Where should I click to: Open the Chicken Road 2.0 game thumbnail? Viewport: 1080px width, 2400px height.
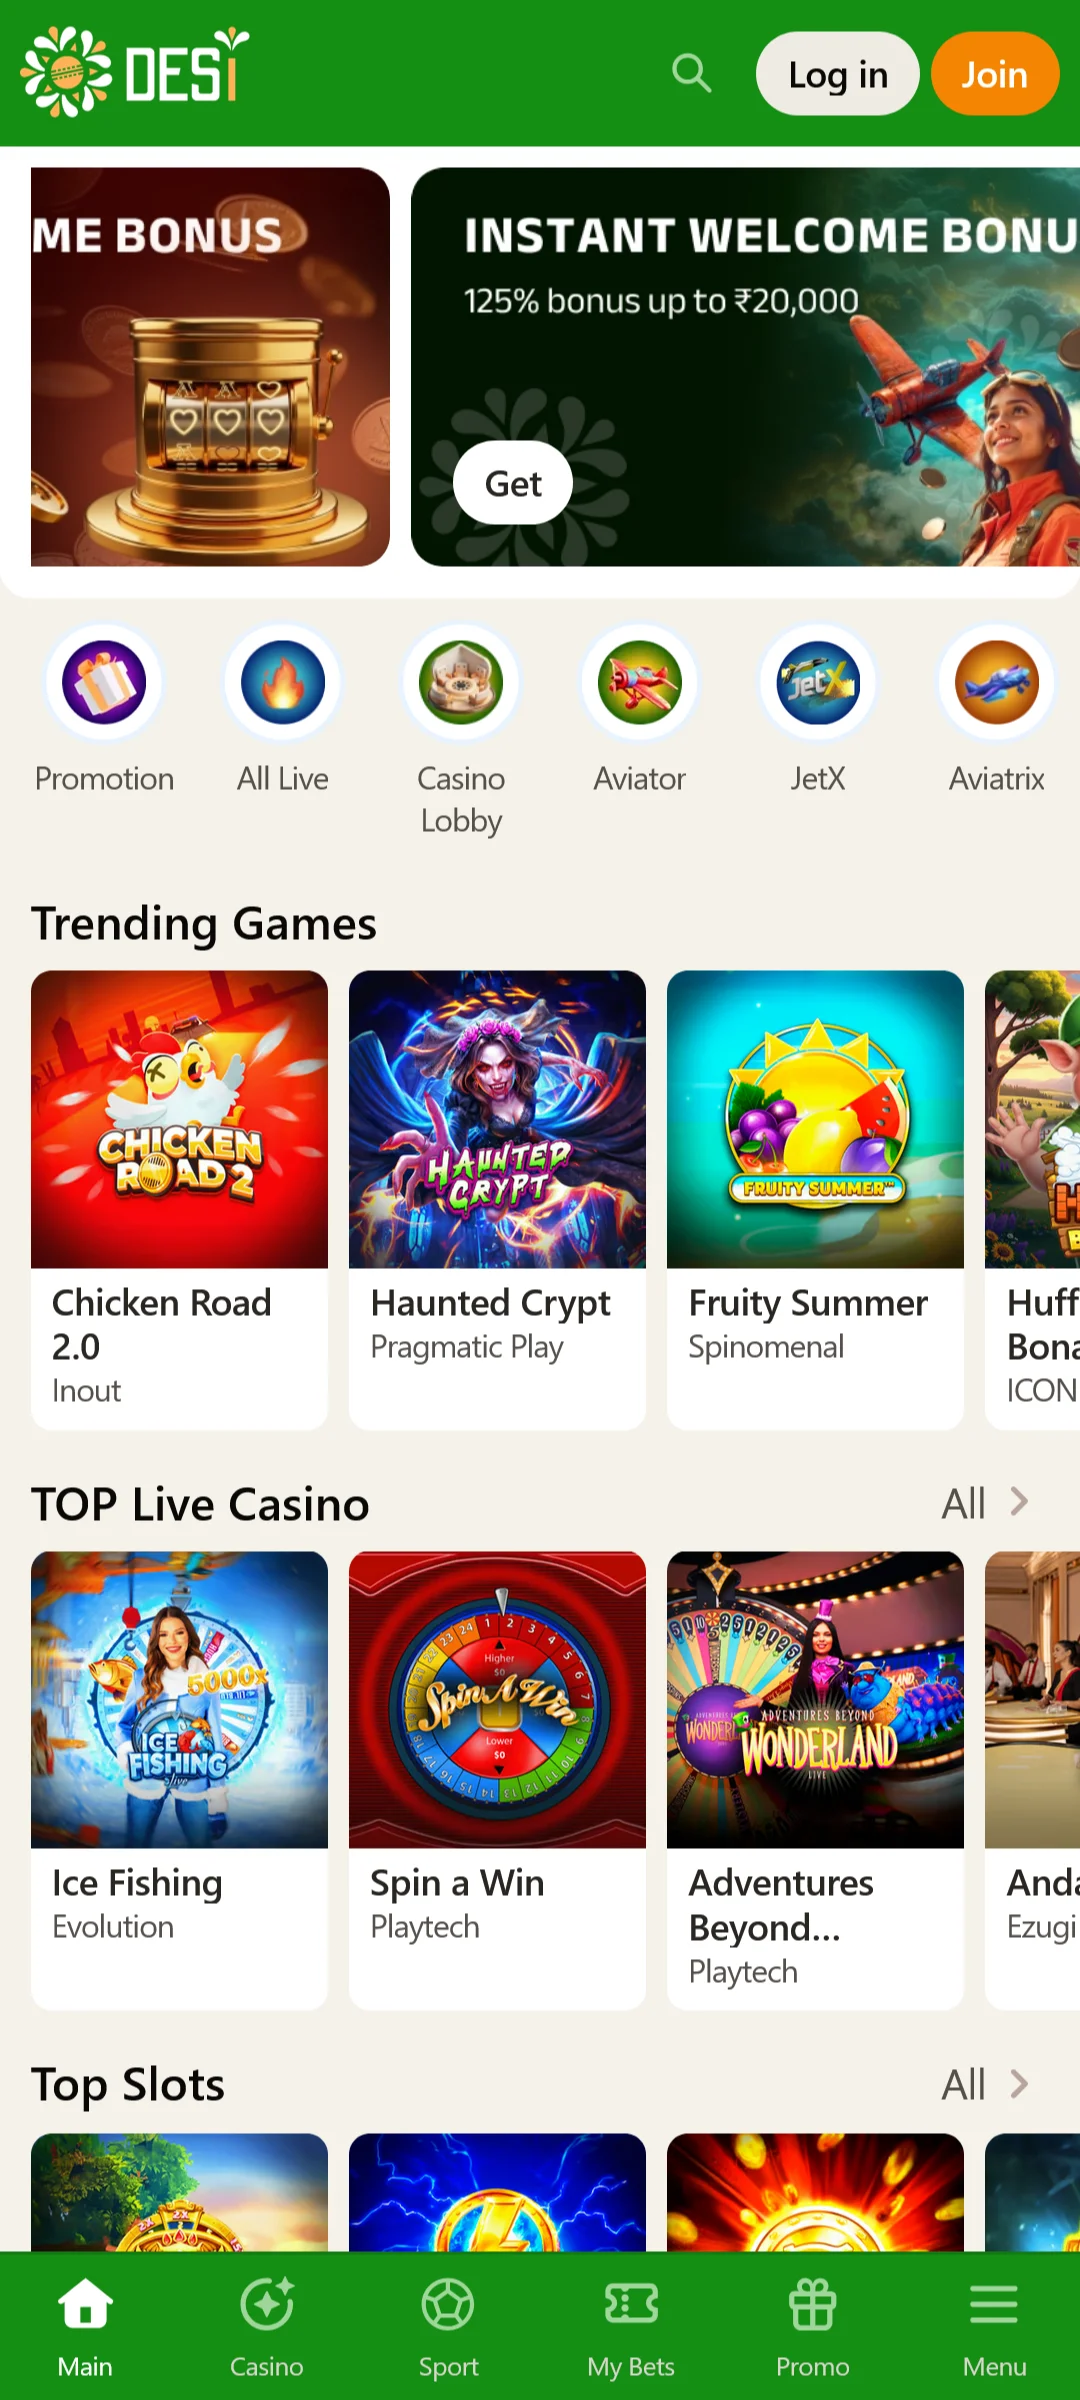point(179,1119)
